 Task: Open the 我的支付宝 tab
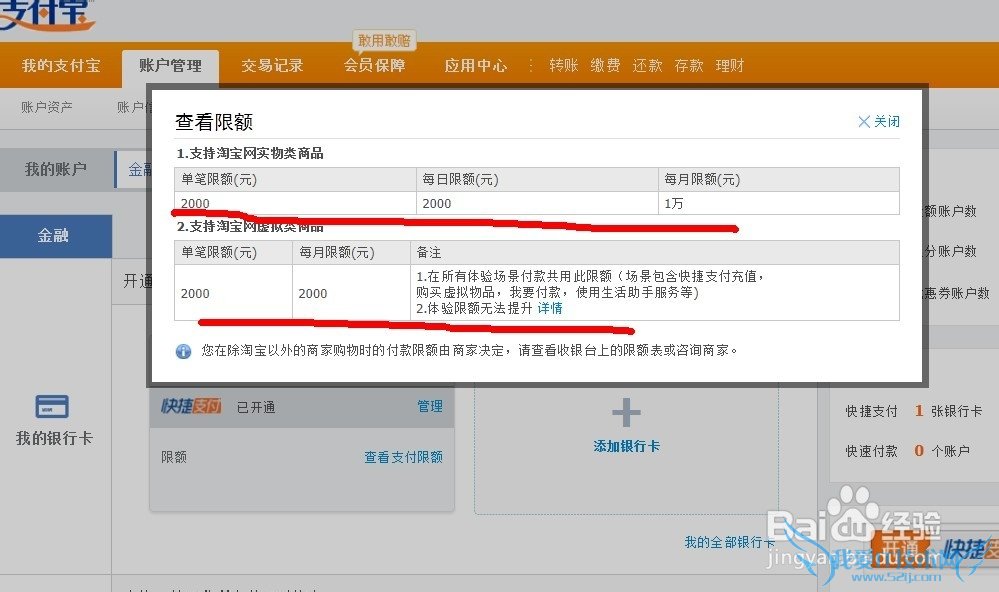61,66
